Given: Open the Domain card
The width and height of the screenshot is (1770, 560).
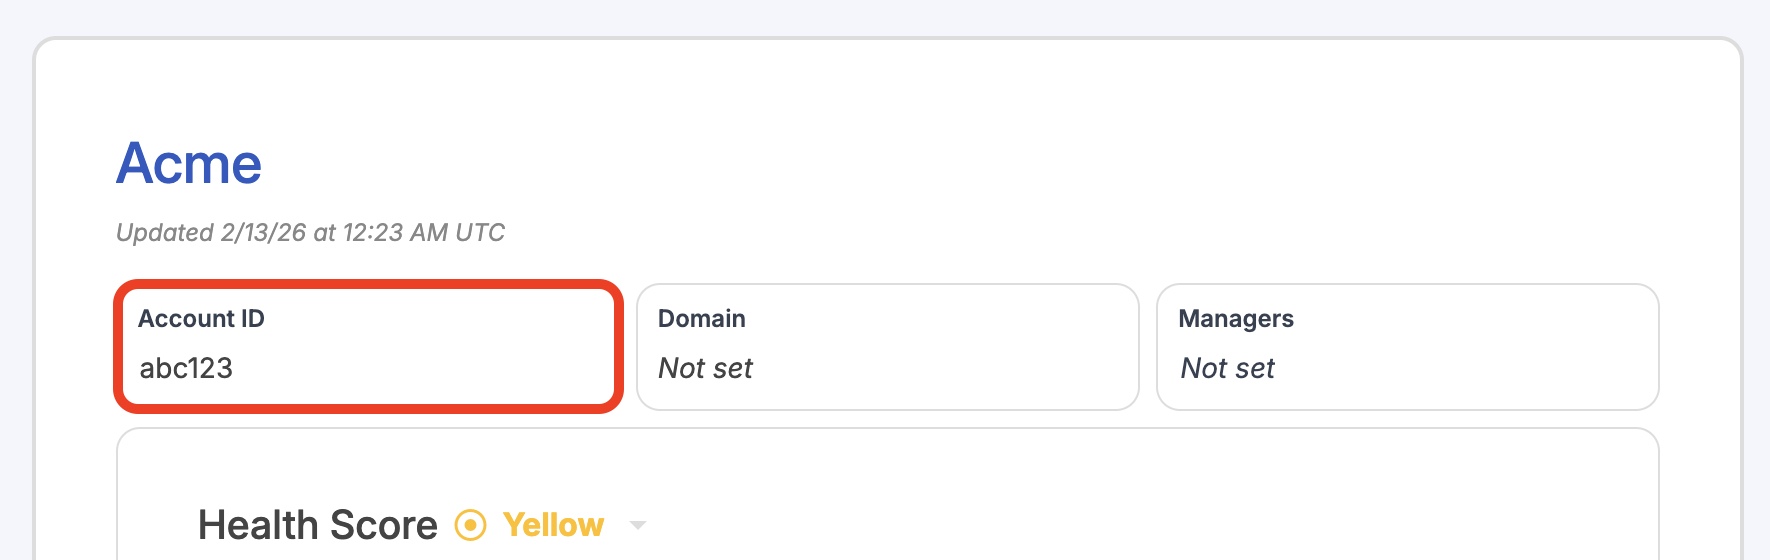Looking at the screenshot, I should click(x=888, y=346).
